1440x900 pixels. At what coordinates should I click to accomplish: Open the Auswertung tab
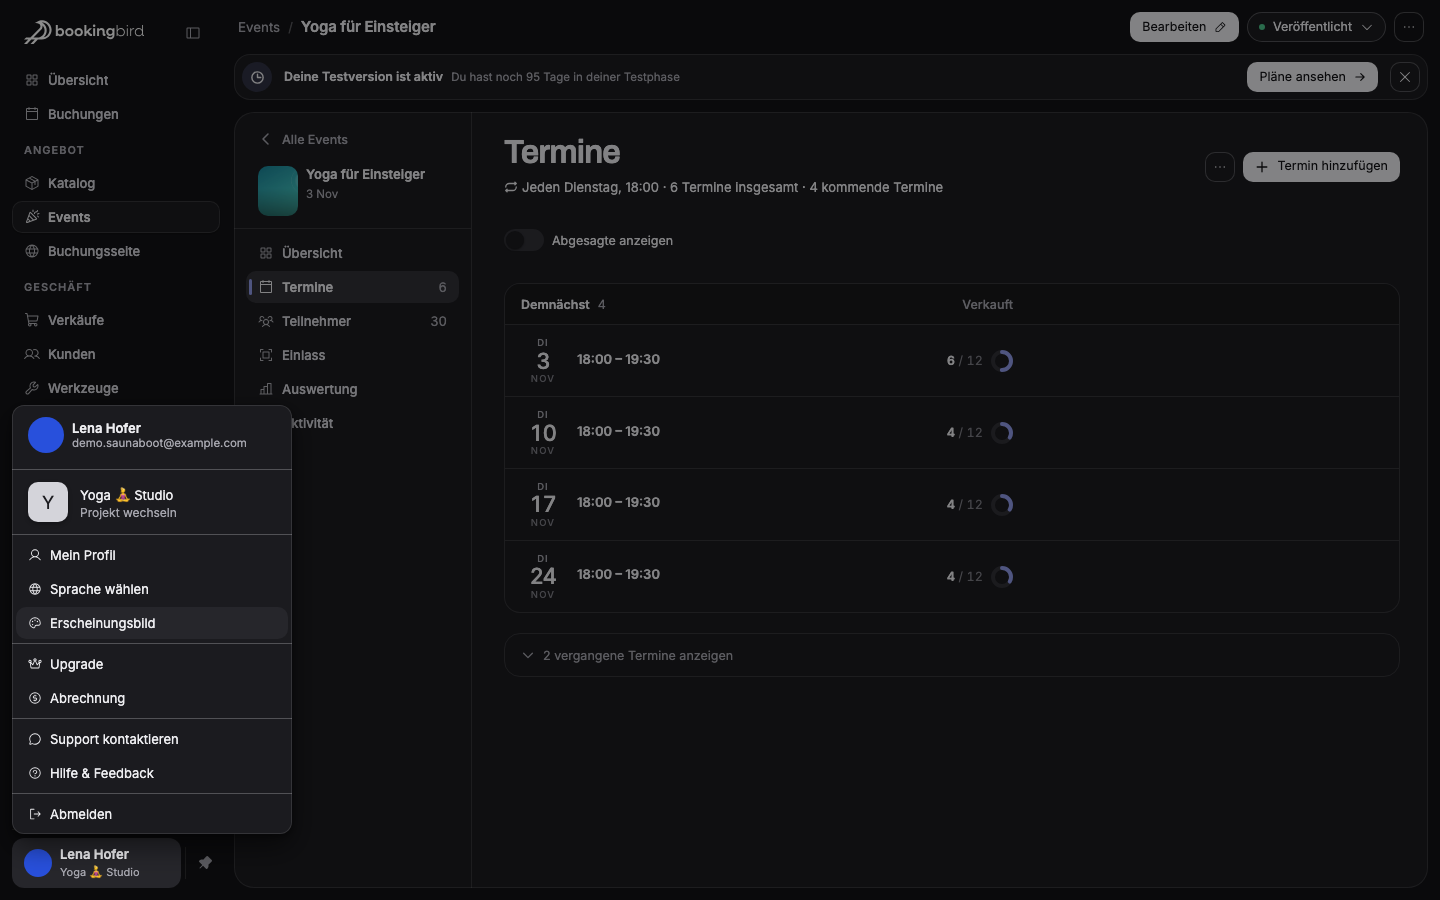click(x=353, y=389)
